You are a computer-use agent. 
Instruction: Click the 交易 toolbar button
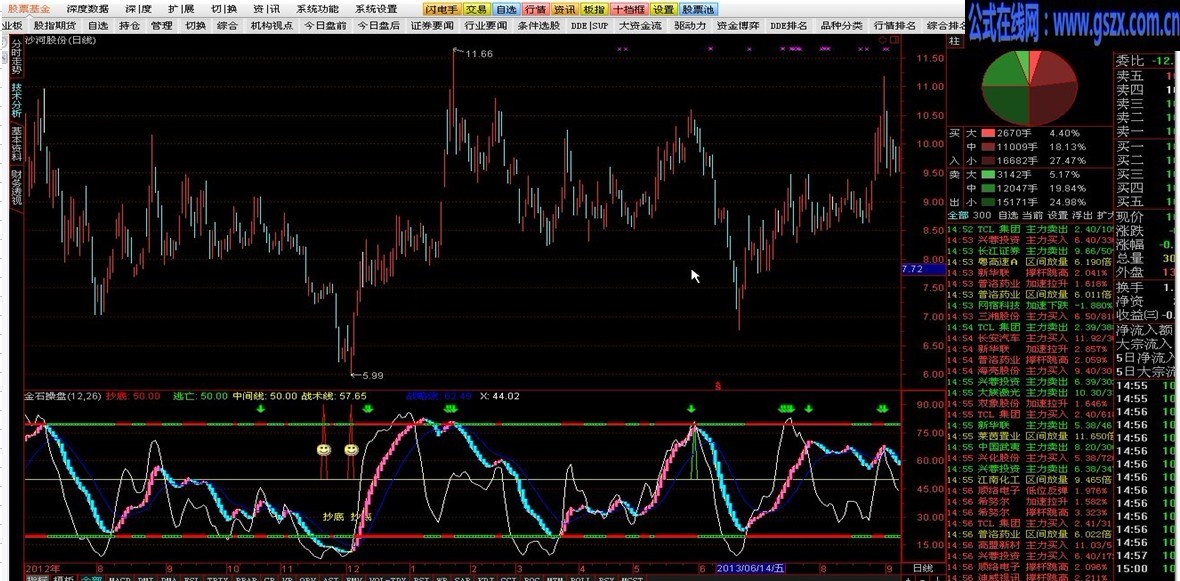click(476, 10)
